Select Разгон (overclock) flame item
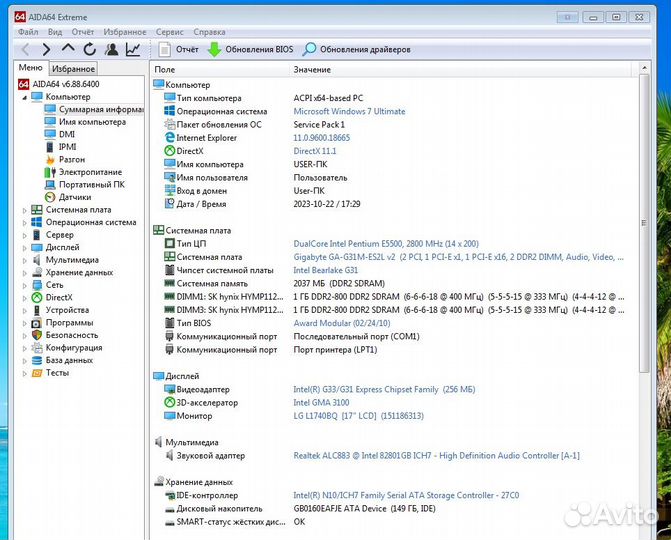The width and height of the screenshot is (671, 540). [71, 159]
